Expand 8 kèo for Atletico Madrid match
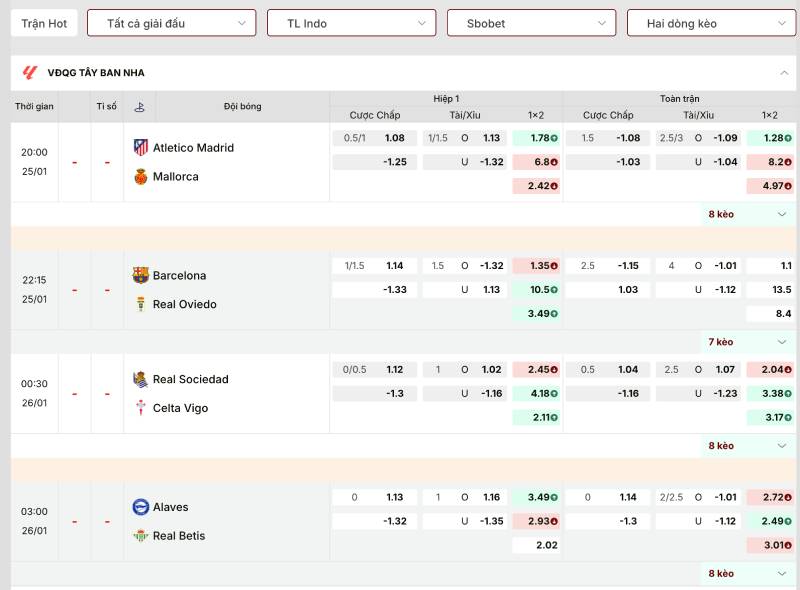This screenshot has height=590, width=800. pos(747,214)
